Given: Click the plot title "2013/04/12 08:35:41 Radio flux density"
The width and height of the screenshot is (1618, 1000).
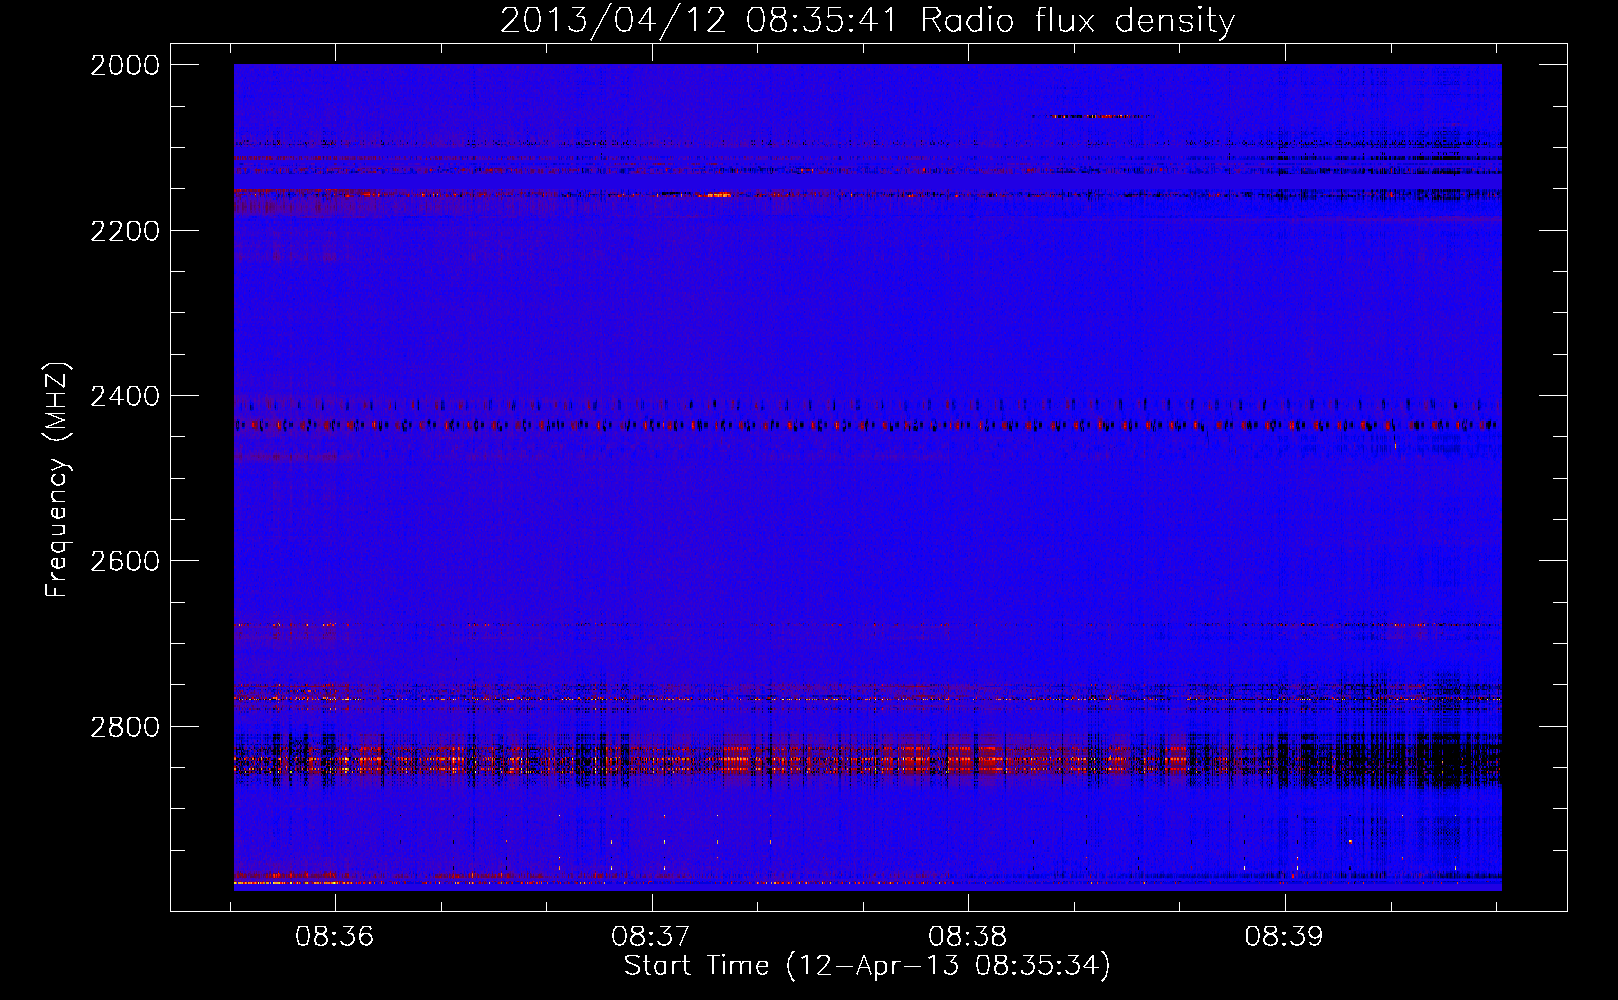Looking at the screenshot, I should (867, 20).
